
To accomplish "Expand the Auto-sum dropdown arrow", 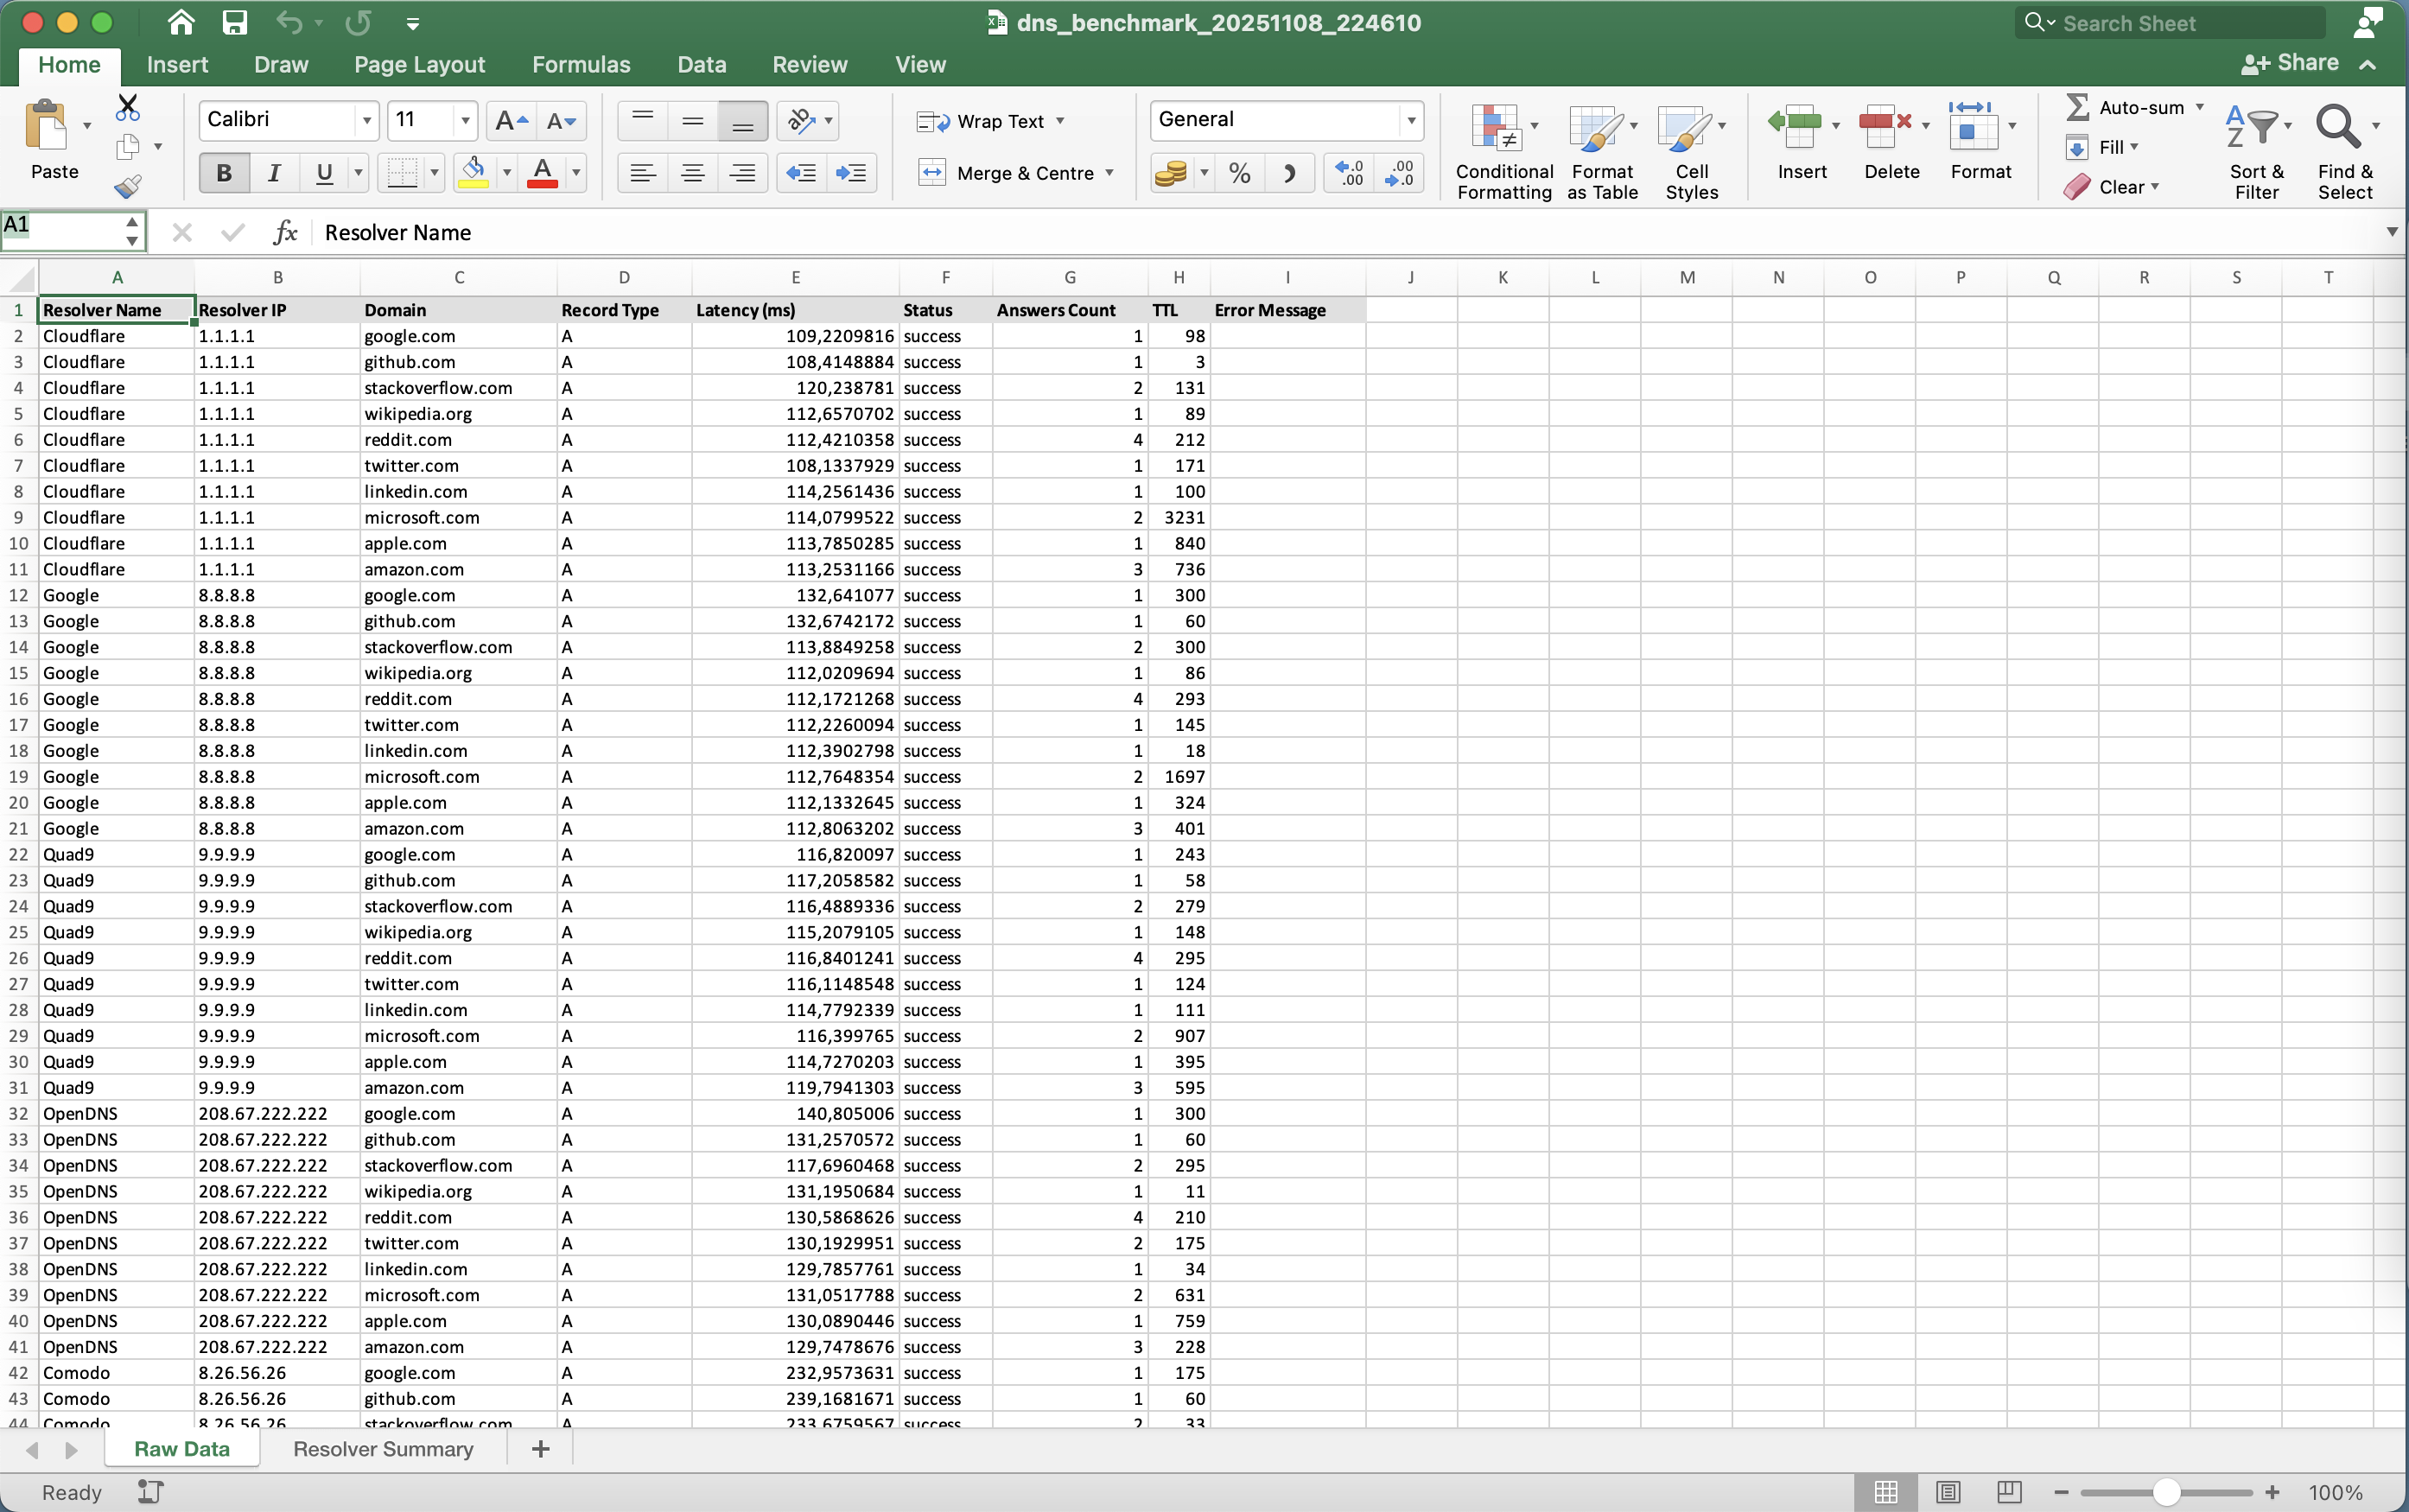I will (x=2200, y=107).
